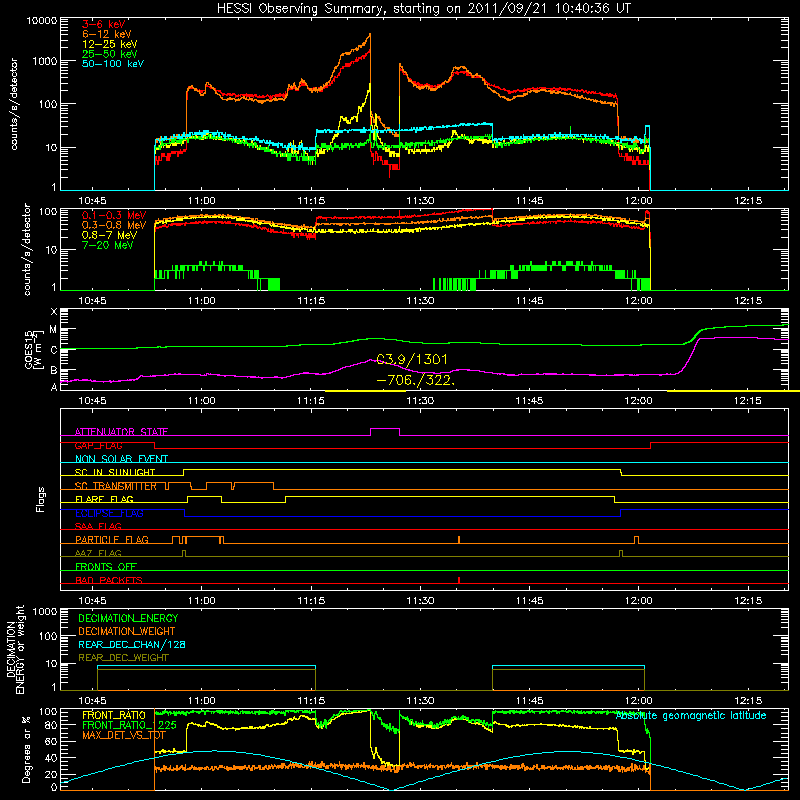Select the 6-12 keV legend label
800x800 pixels.
107,34
